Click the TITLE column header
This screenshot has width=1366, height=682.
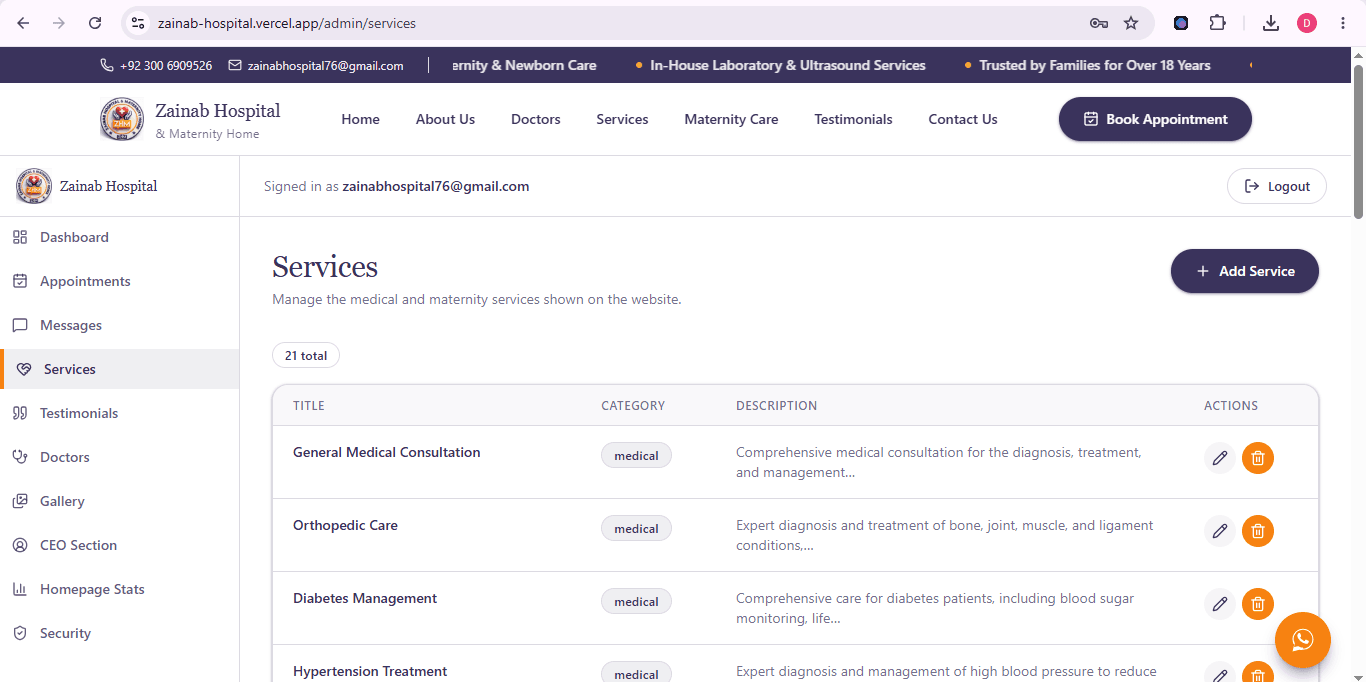click(309, 406)
